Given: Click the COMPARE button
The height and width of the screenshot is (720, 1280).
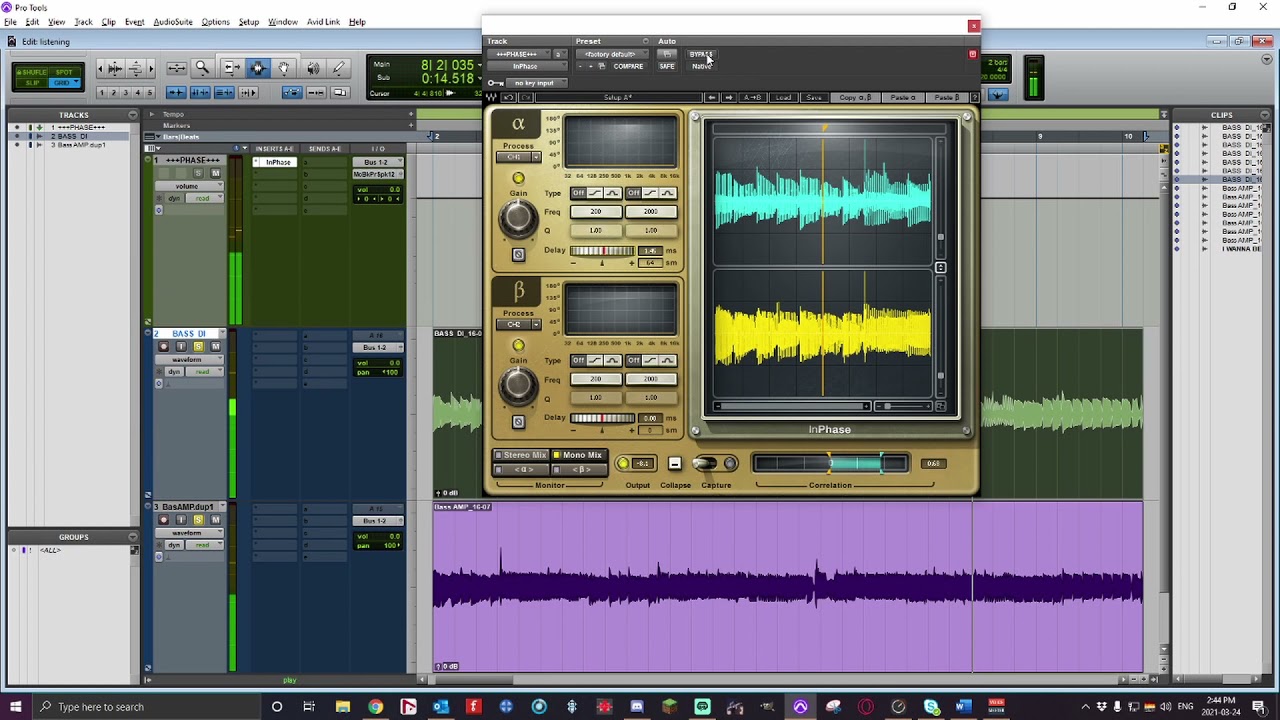Looking at the screenshot, I should pyautogui.click(x=628, y=66).
